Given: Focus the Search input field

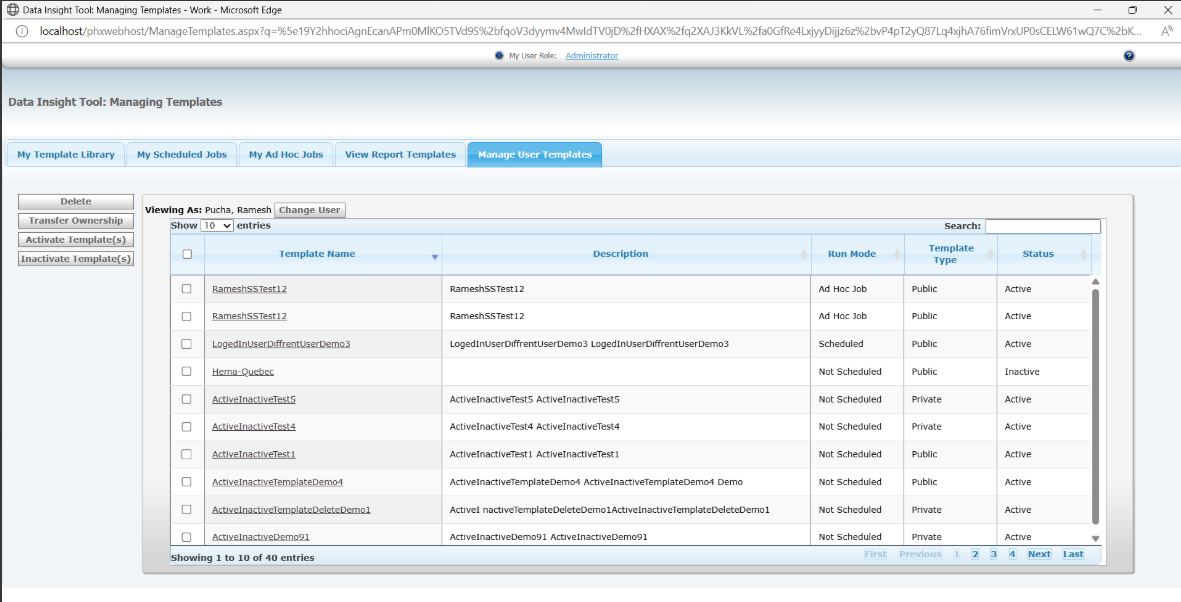Looking at the screenshot, I should pyautogui.click(x=1043, y=226).
